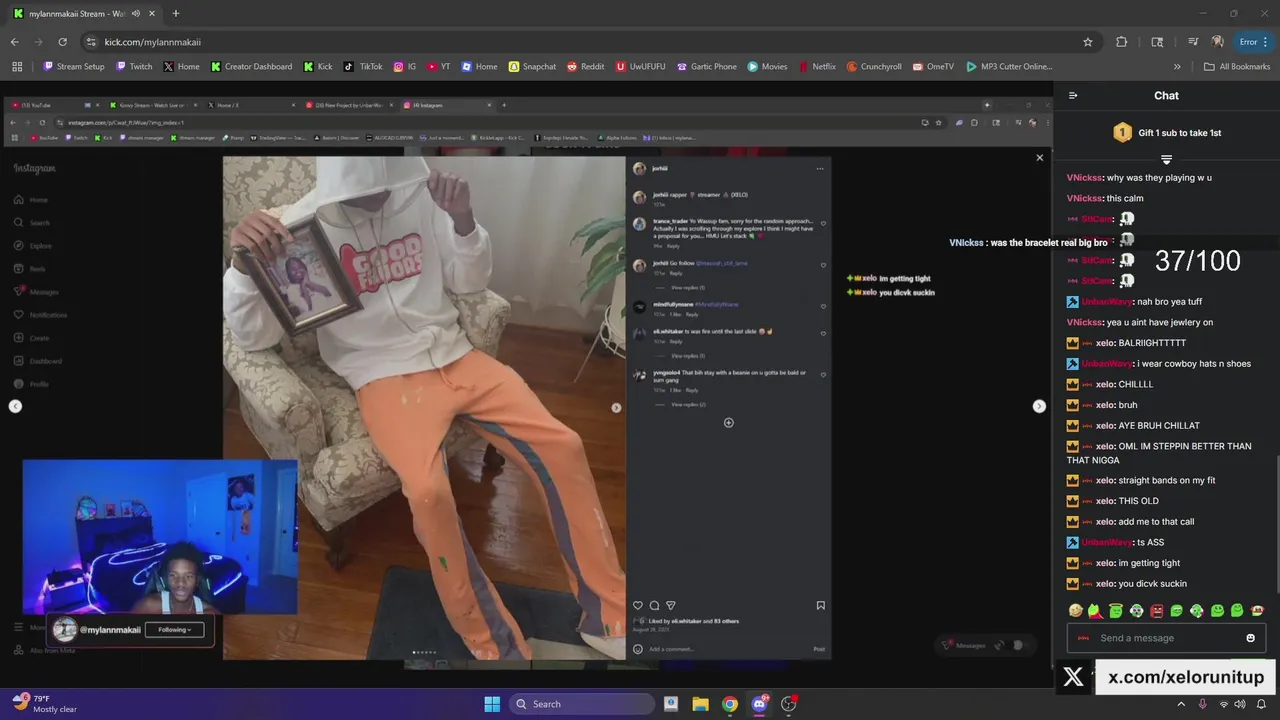Viewport: 1280px width, 720px height.
Task: Open Instagram Messages in the sidebar
Action: coord(37,292)
